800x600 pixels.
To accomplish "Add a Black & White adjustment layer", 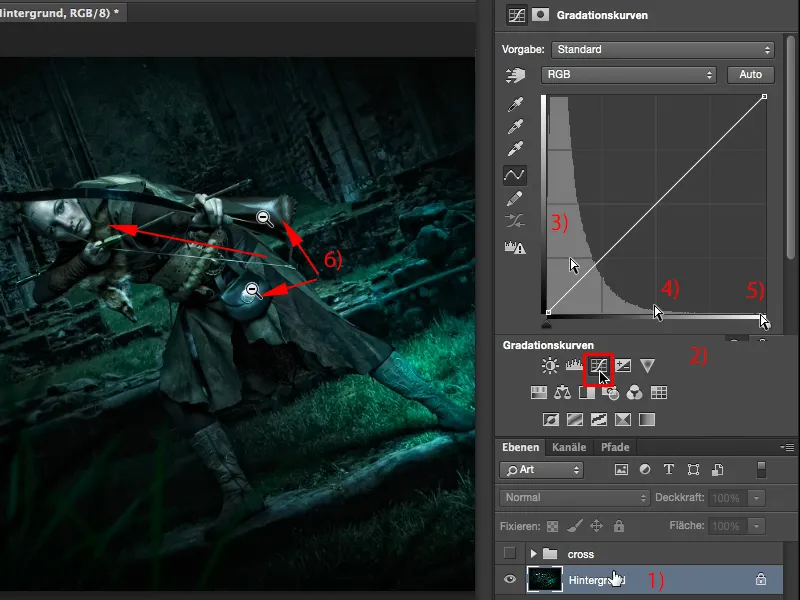I will [x=587, y=392].
